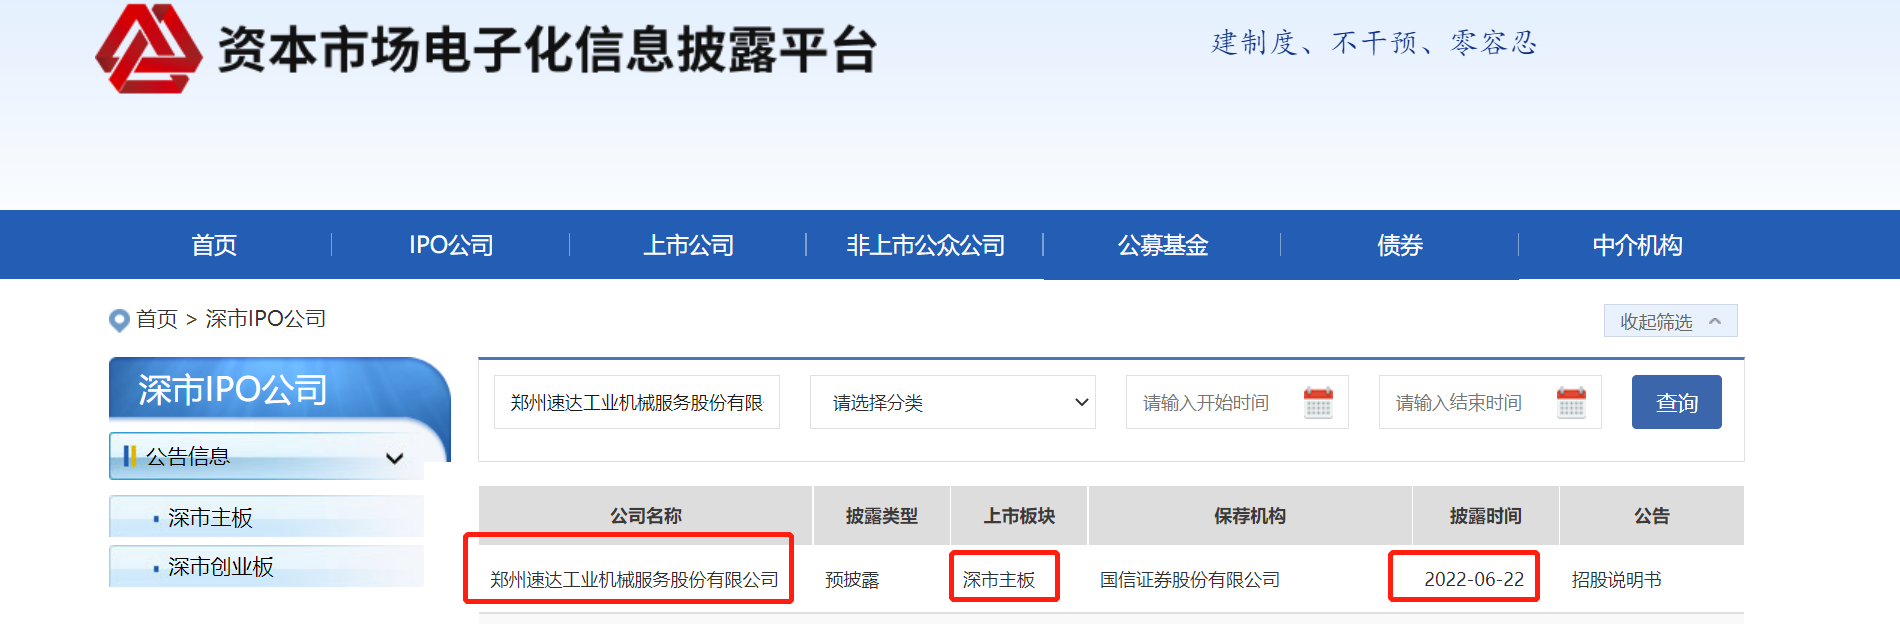The image size is (1900, 624).
Task: Click 披露类型 column header
Action: click(882, 516)
